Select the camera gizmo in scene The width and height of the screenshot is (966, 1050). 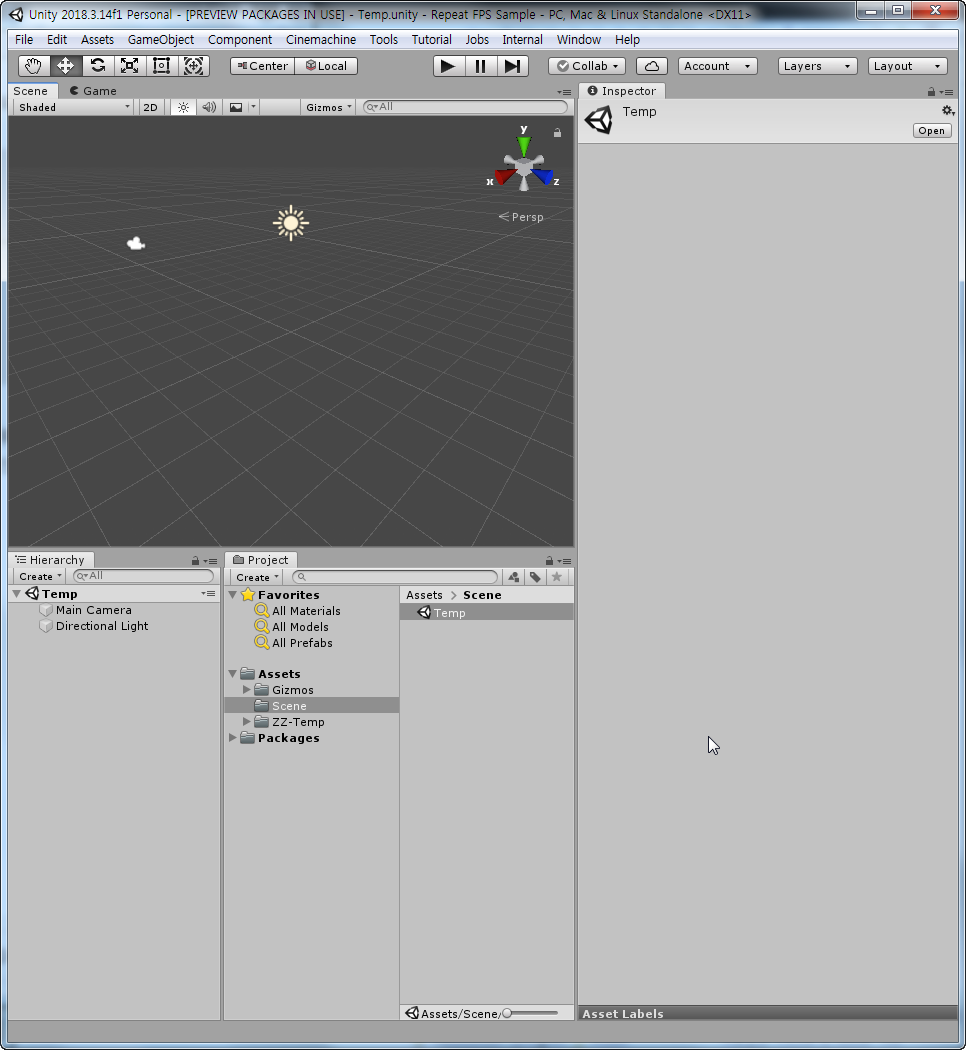click(x=136, y=243)
